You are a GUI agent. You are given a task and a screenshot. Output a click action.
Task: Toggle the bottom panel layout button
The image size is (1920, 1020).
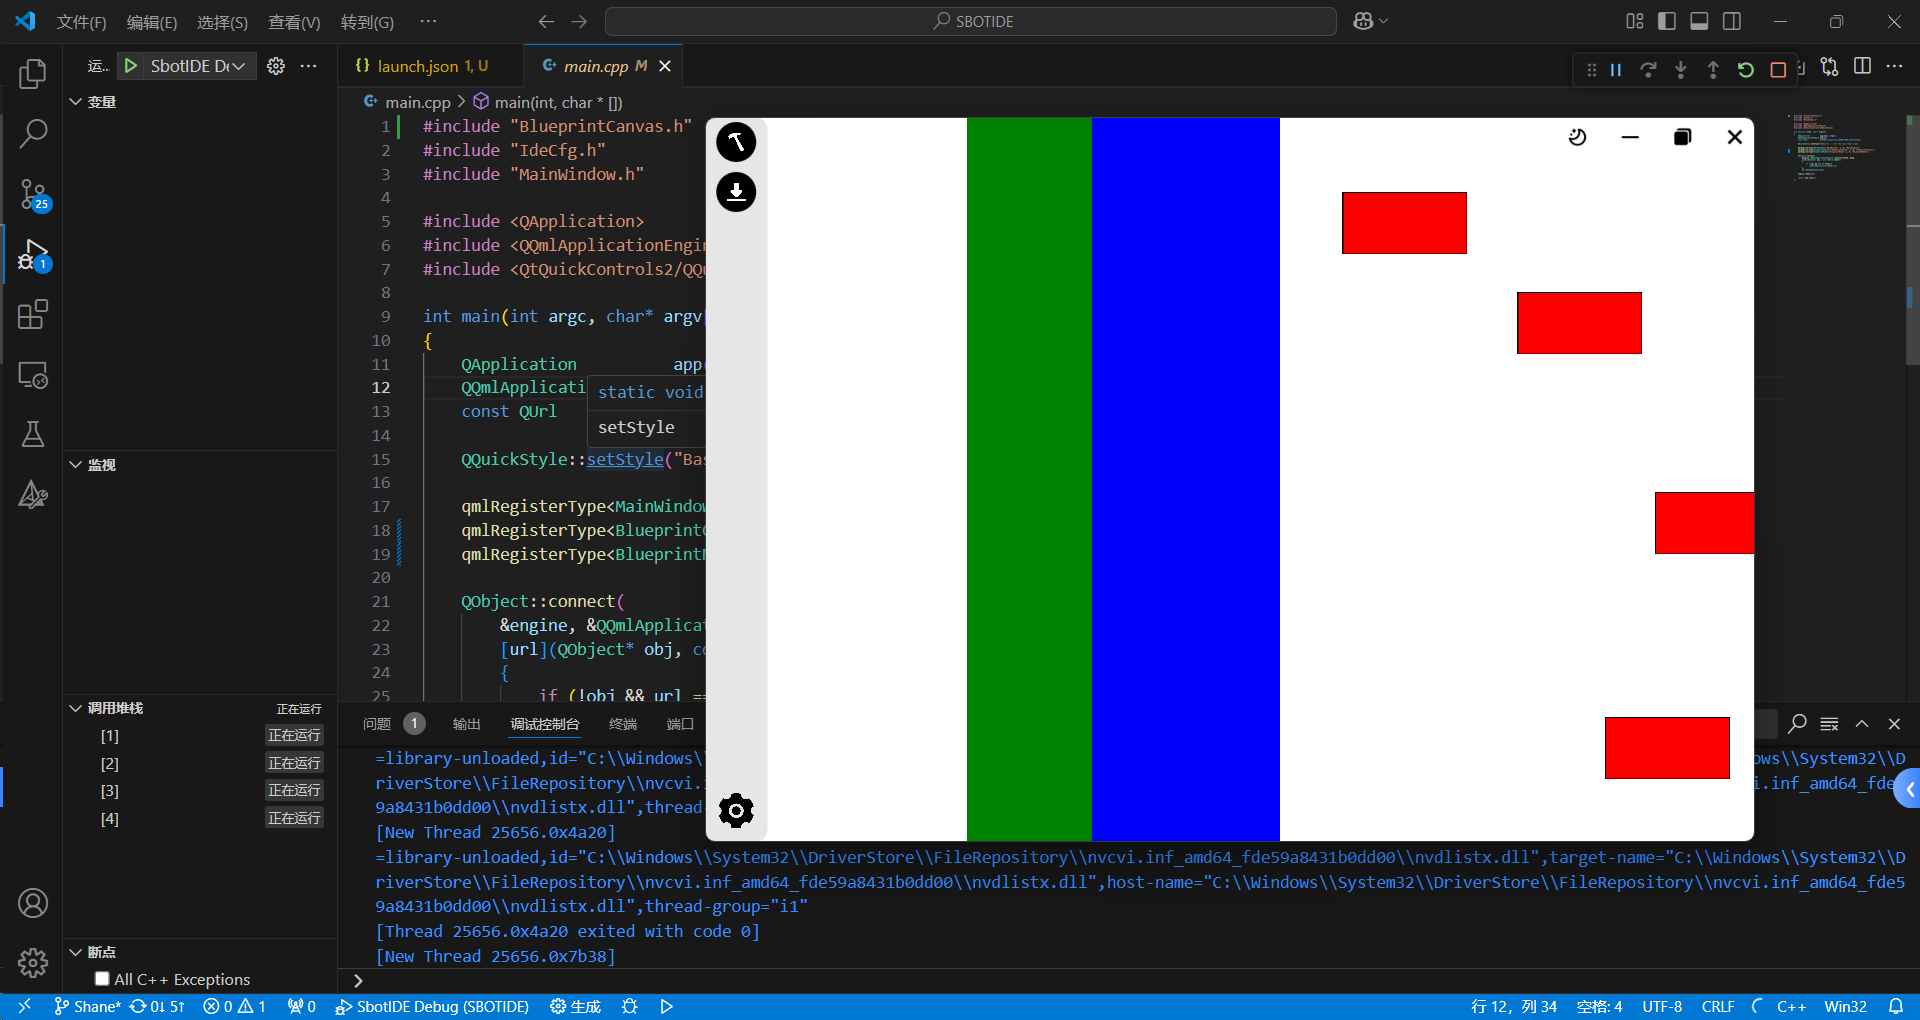pyautogui.click(x=1699, y=21)
